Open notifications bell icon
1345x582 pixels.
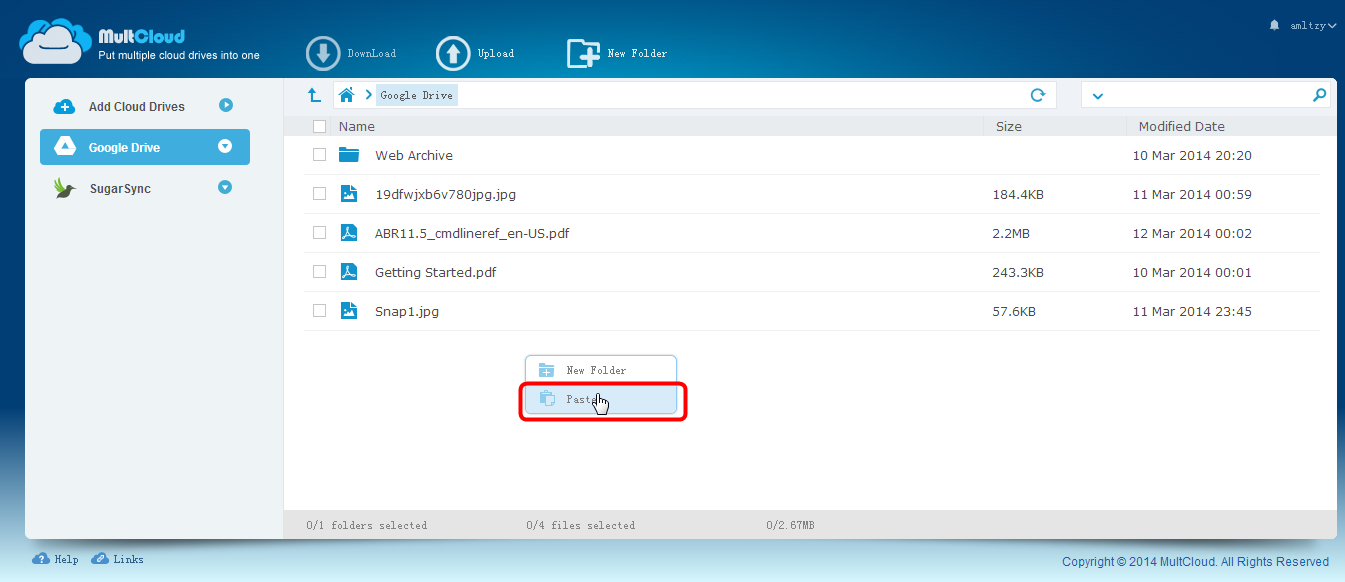(1274, 25)
